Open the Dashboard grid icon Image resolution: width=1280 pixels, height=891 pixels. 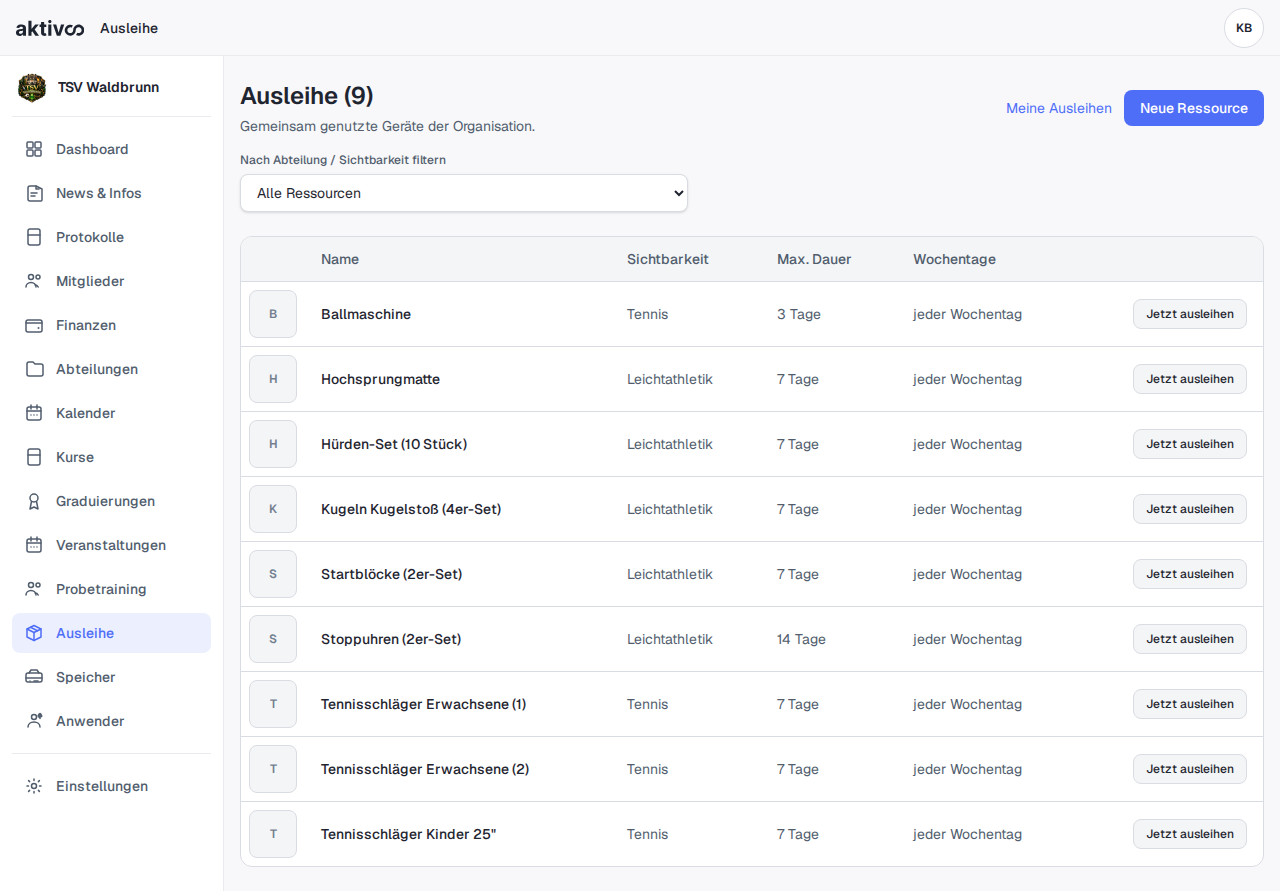tap(34, 149)
